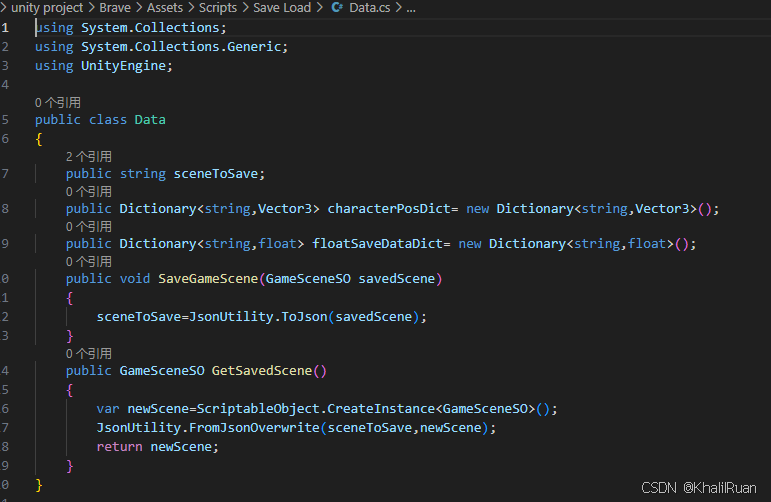Click 'ScriptableObject.CreateInstance' call
771x502 pixels.
(316, 409)
